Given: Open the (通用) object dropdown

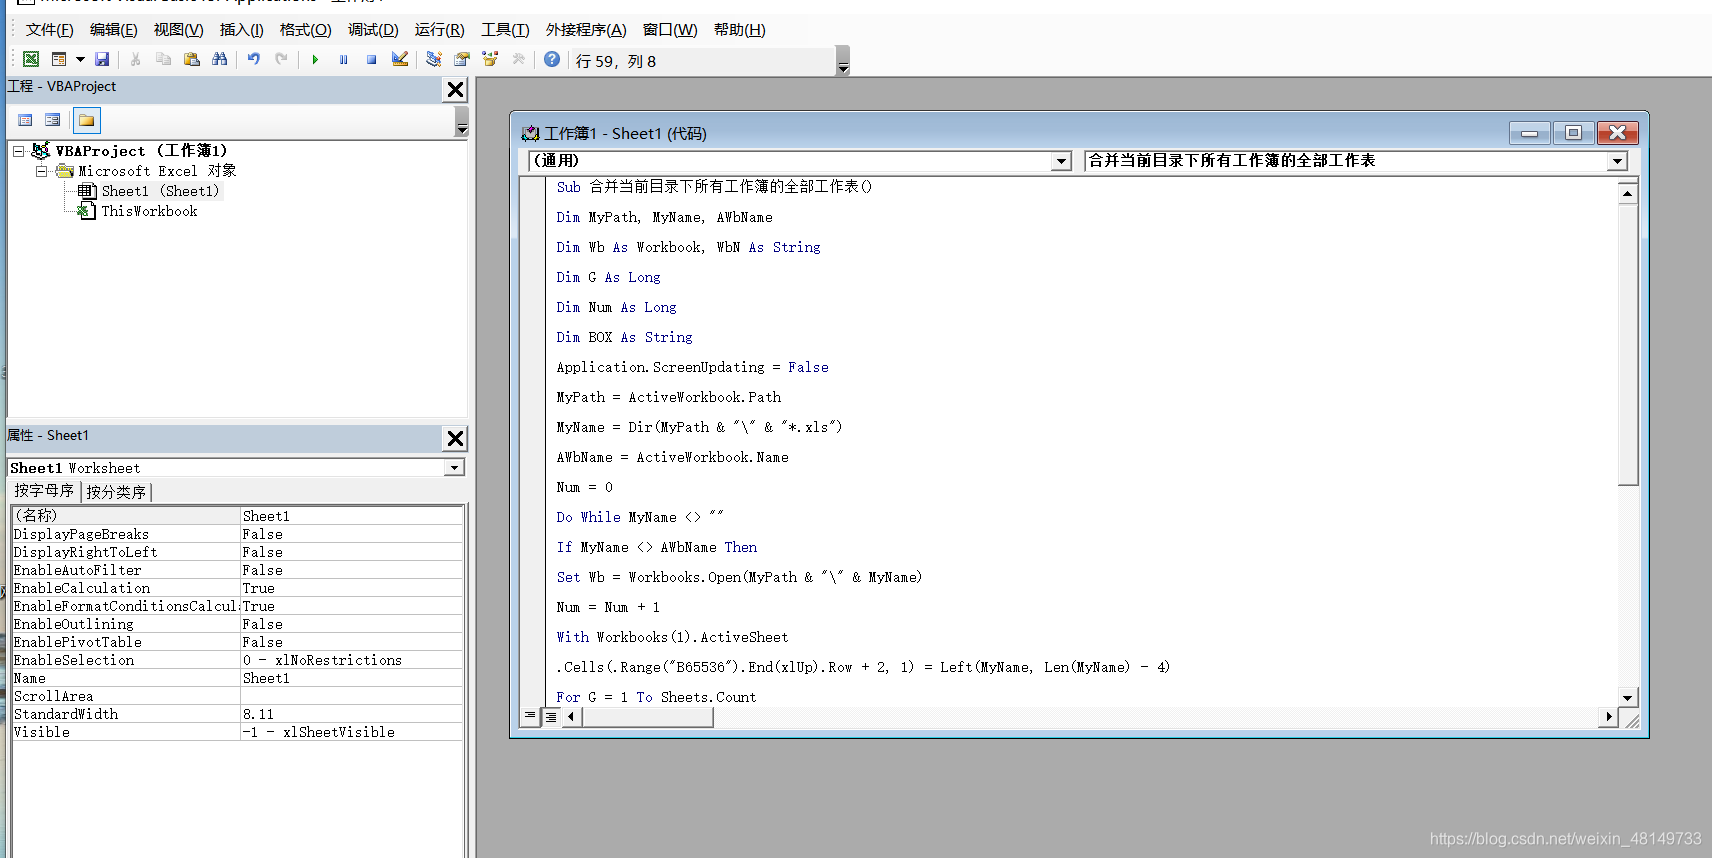Looking at the screenshot, I should (x=1062, y=161).
